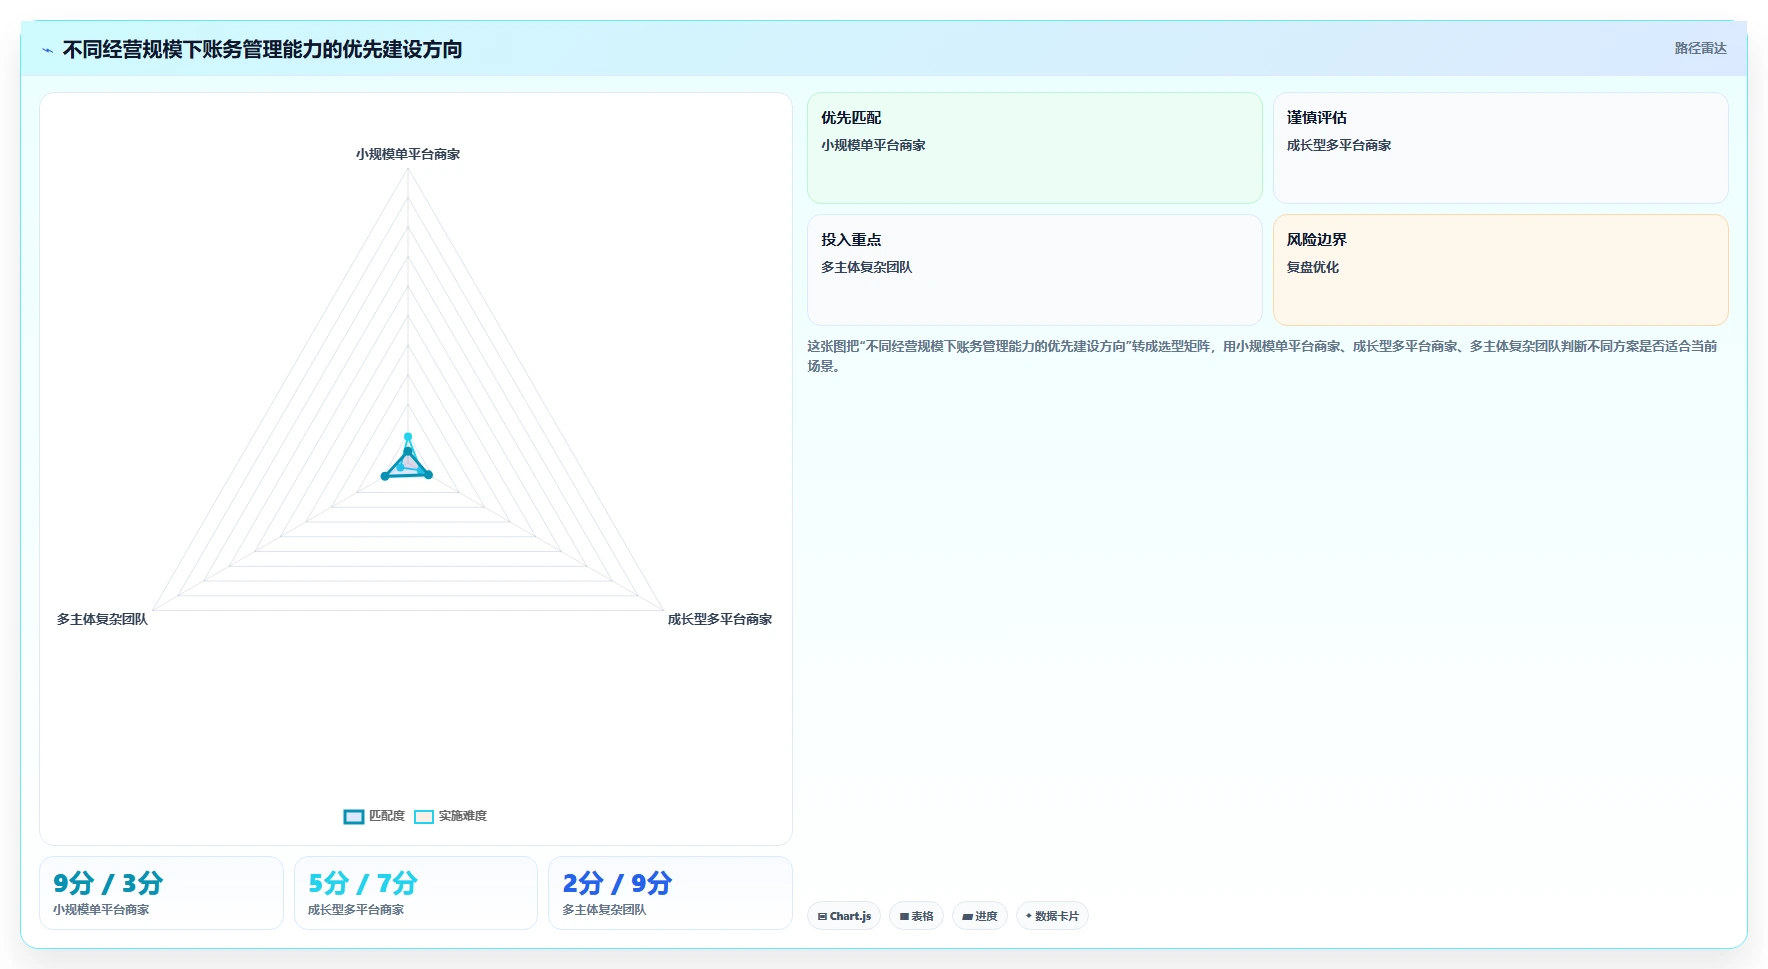The width and height of the screenshot is (1768, 969).
Task: Click the 小规模单平台商家 radar axis label
Action: coord(408,154)
